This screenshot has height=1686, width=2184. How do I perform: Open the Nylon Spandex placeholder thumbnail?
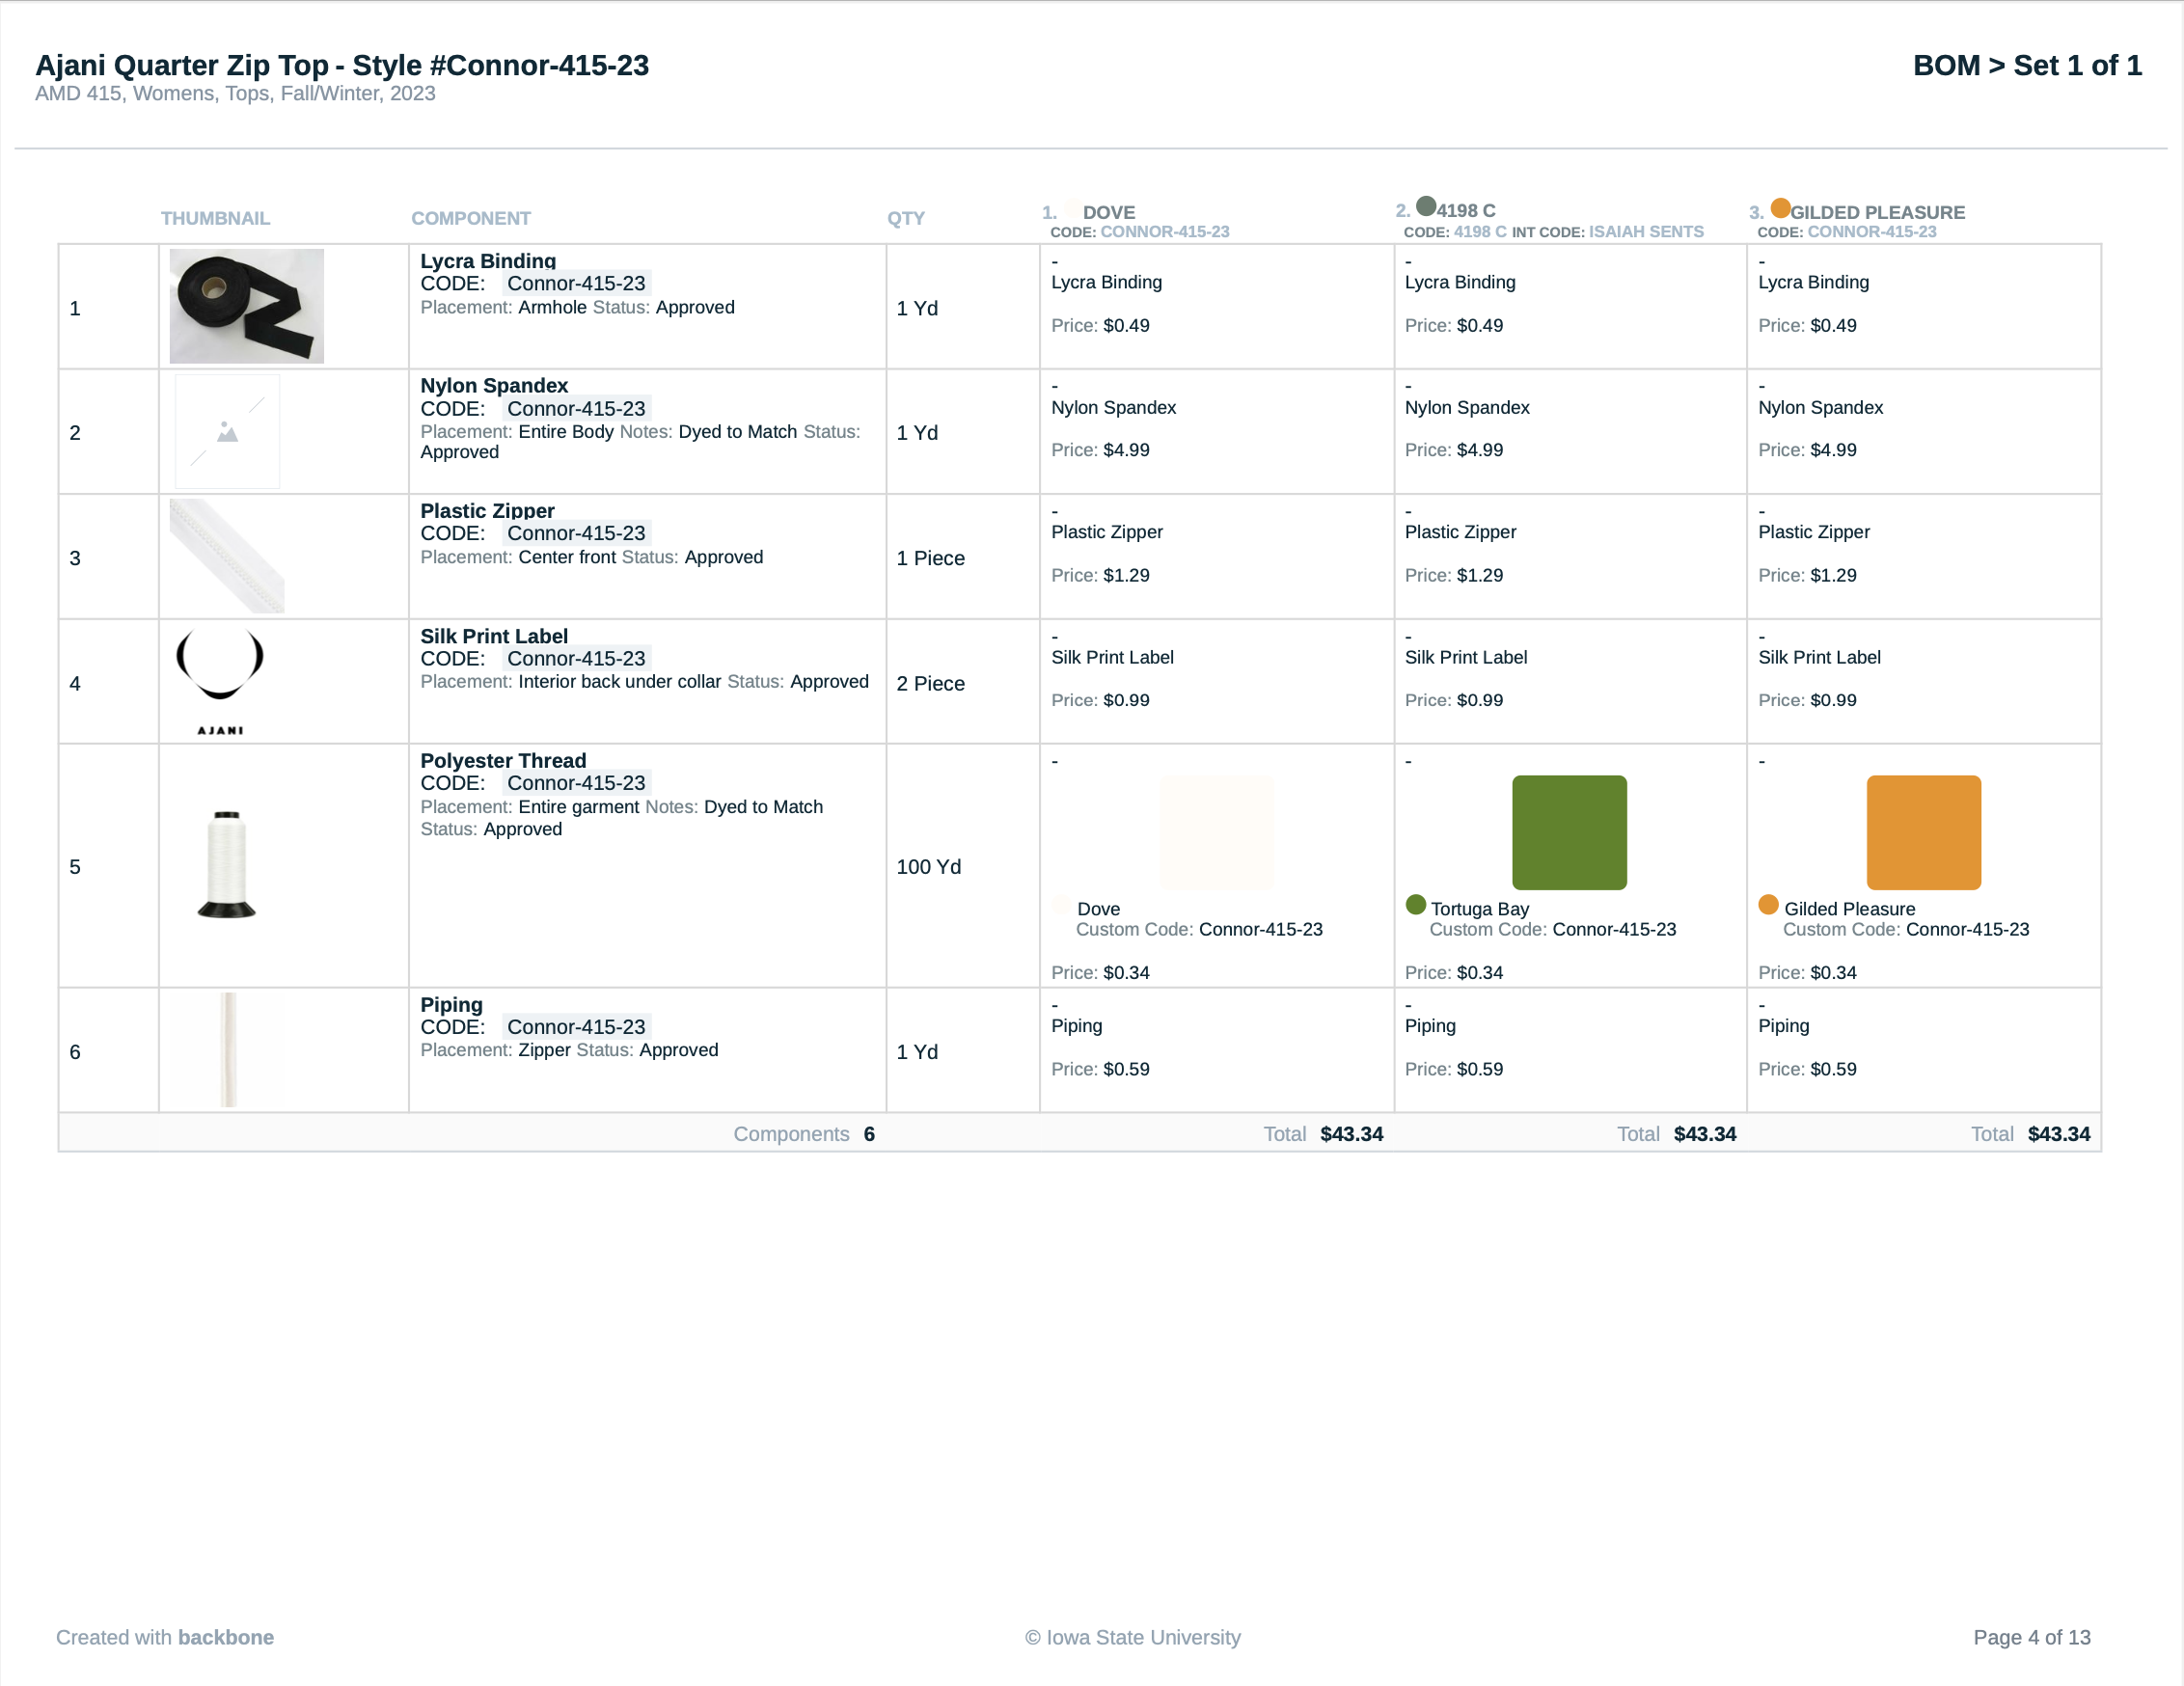(226, 431)
